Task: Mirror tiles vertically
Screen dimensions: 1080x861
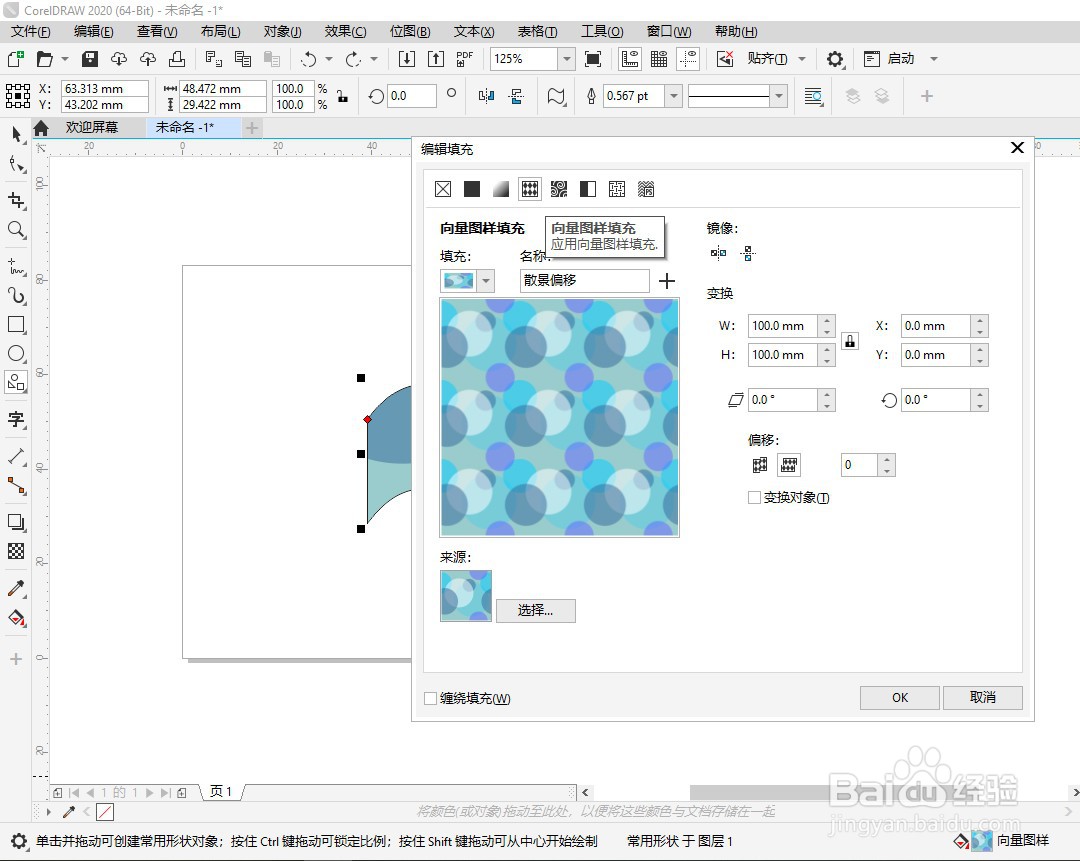Action: 748,253
